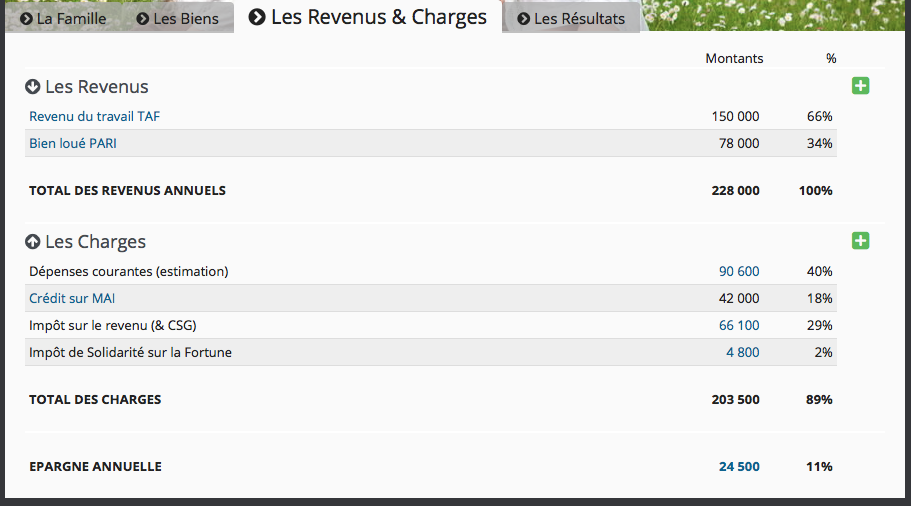Open the 66 100 impôt sur le revenu amount

click(x=739, y=325)
